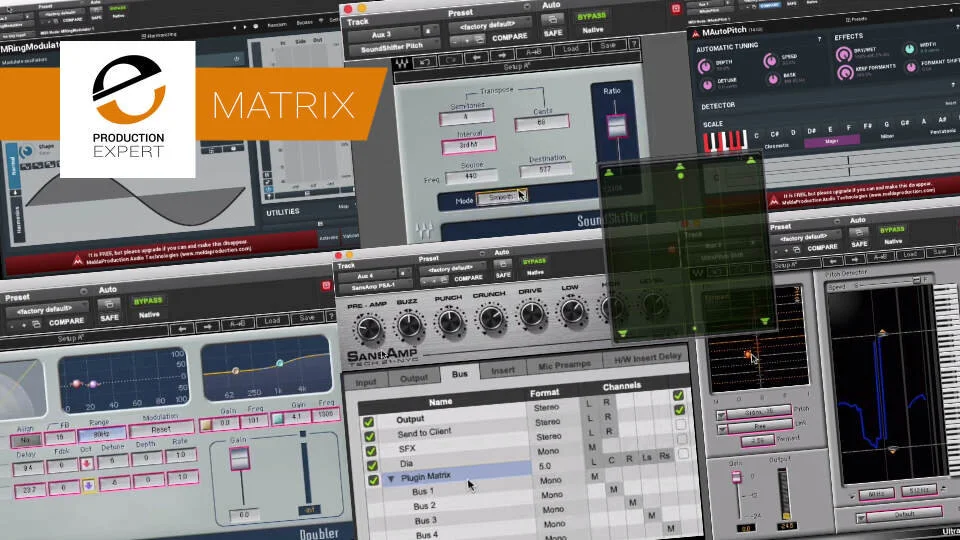Image resolution: width=960 pixels, height=540 pixels.
Task: Open the Aux 4 track selector in SansAmp
Action: (x=367, y=276)
